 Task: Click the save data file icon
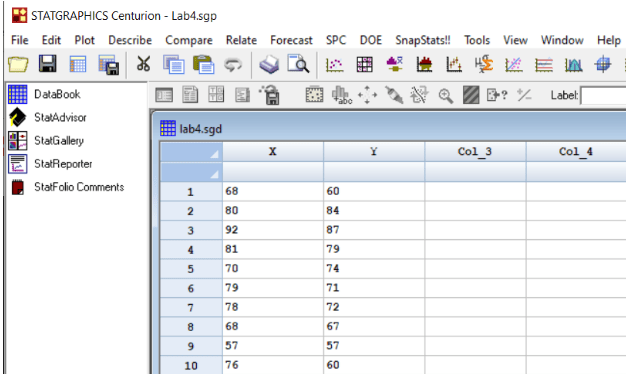[109, 65]
